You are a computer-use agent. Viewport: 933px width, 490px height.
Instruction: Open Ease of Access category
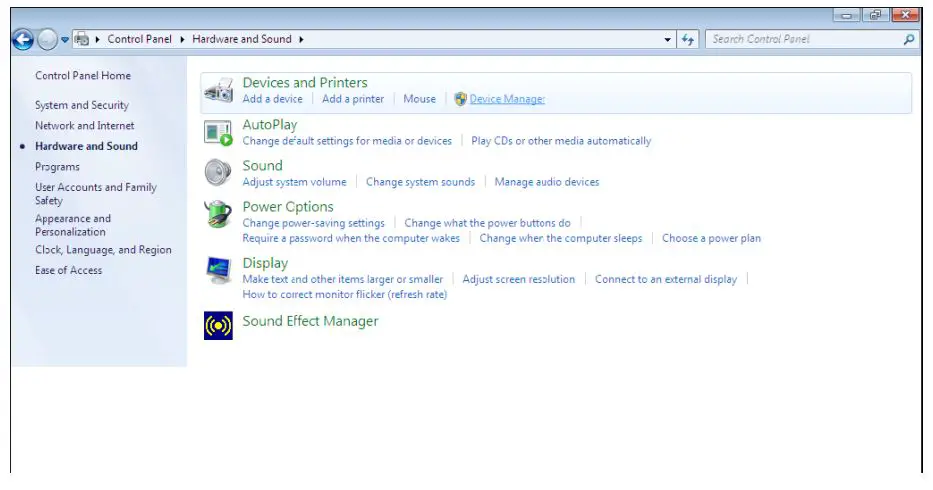[68, 270]
